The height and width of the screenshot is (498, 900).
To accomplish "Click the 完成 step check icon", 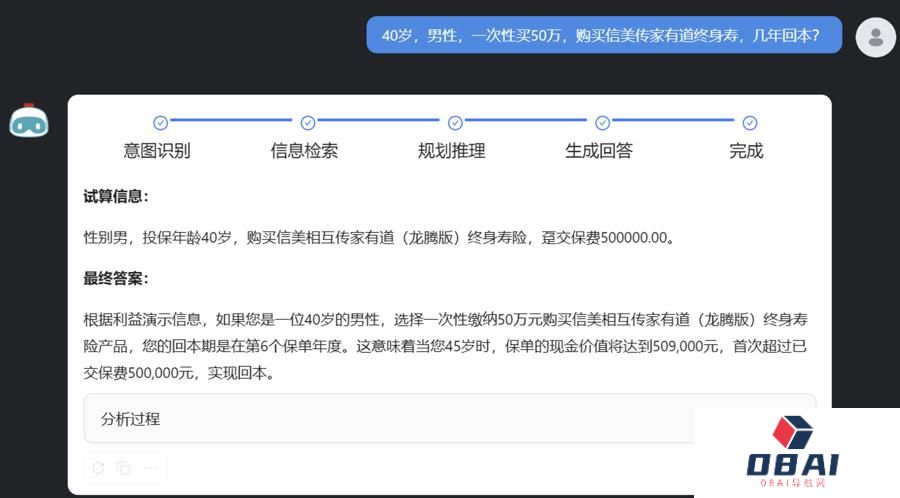I will pyautogui.click(x=750, y=123).
